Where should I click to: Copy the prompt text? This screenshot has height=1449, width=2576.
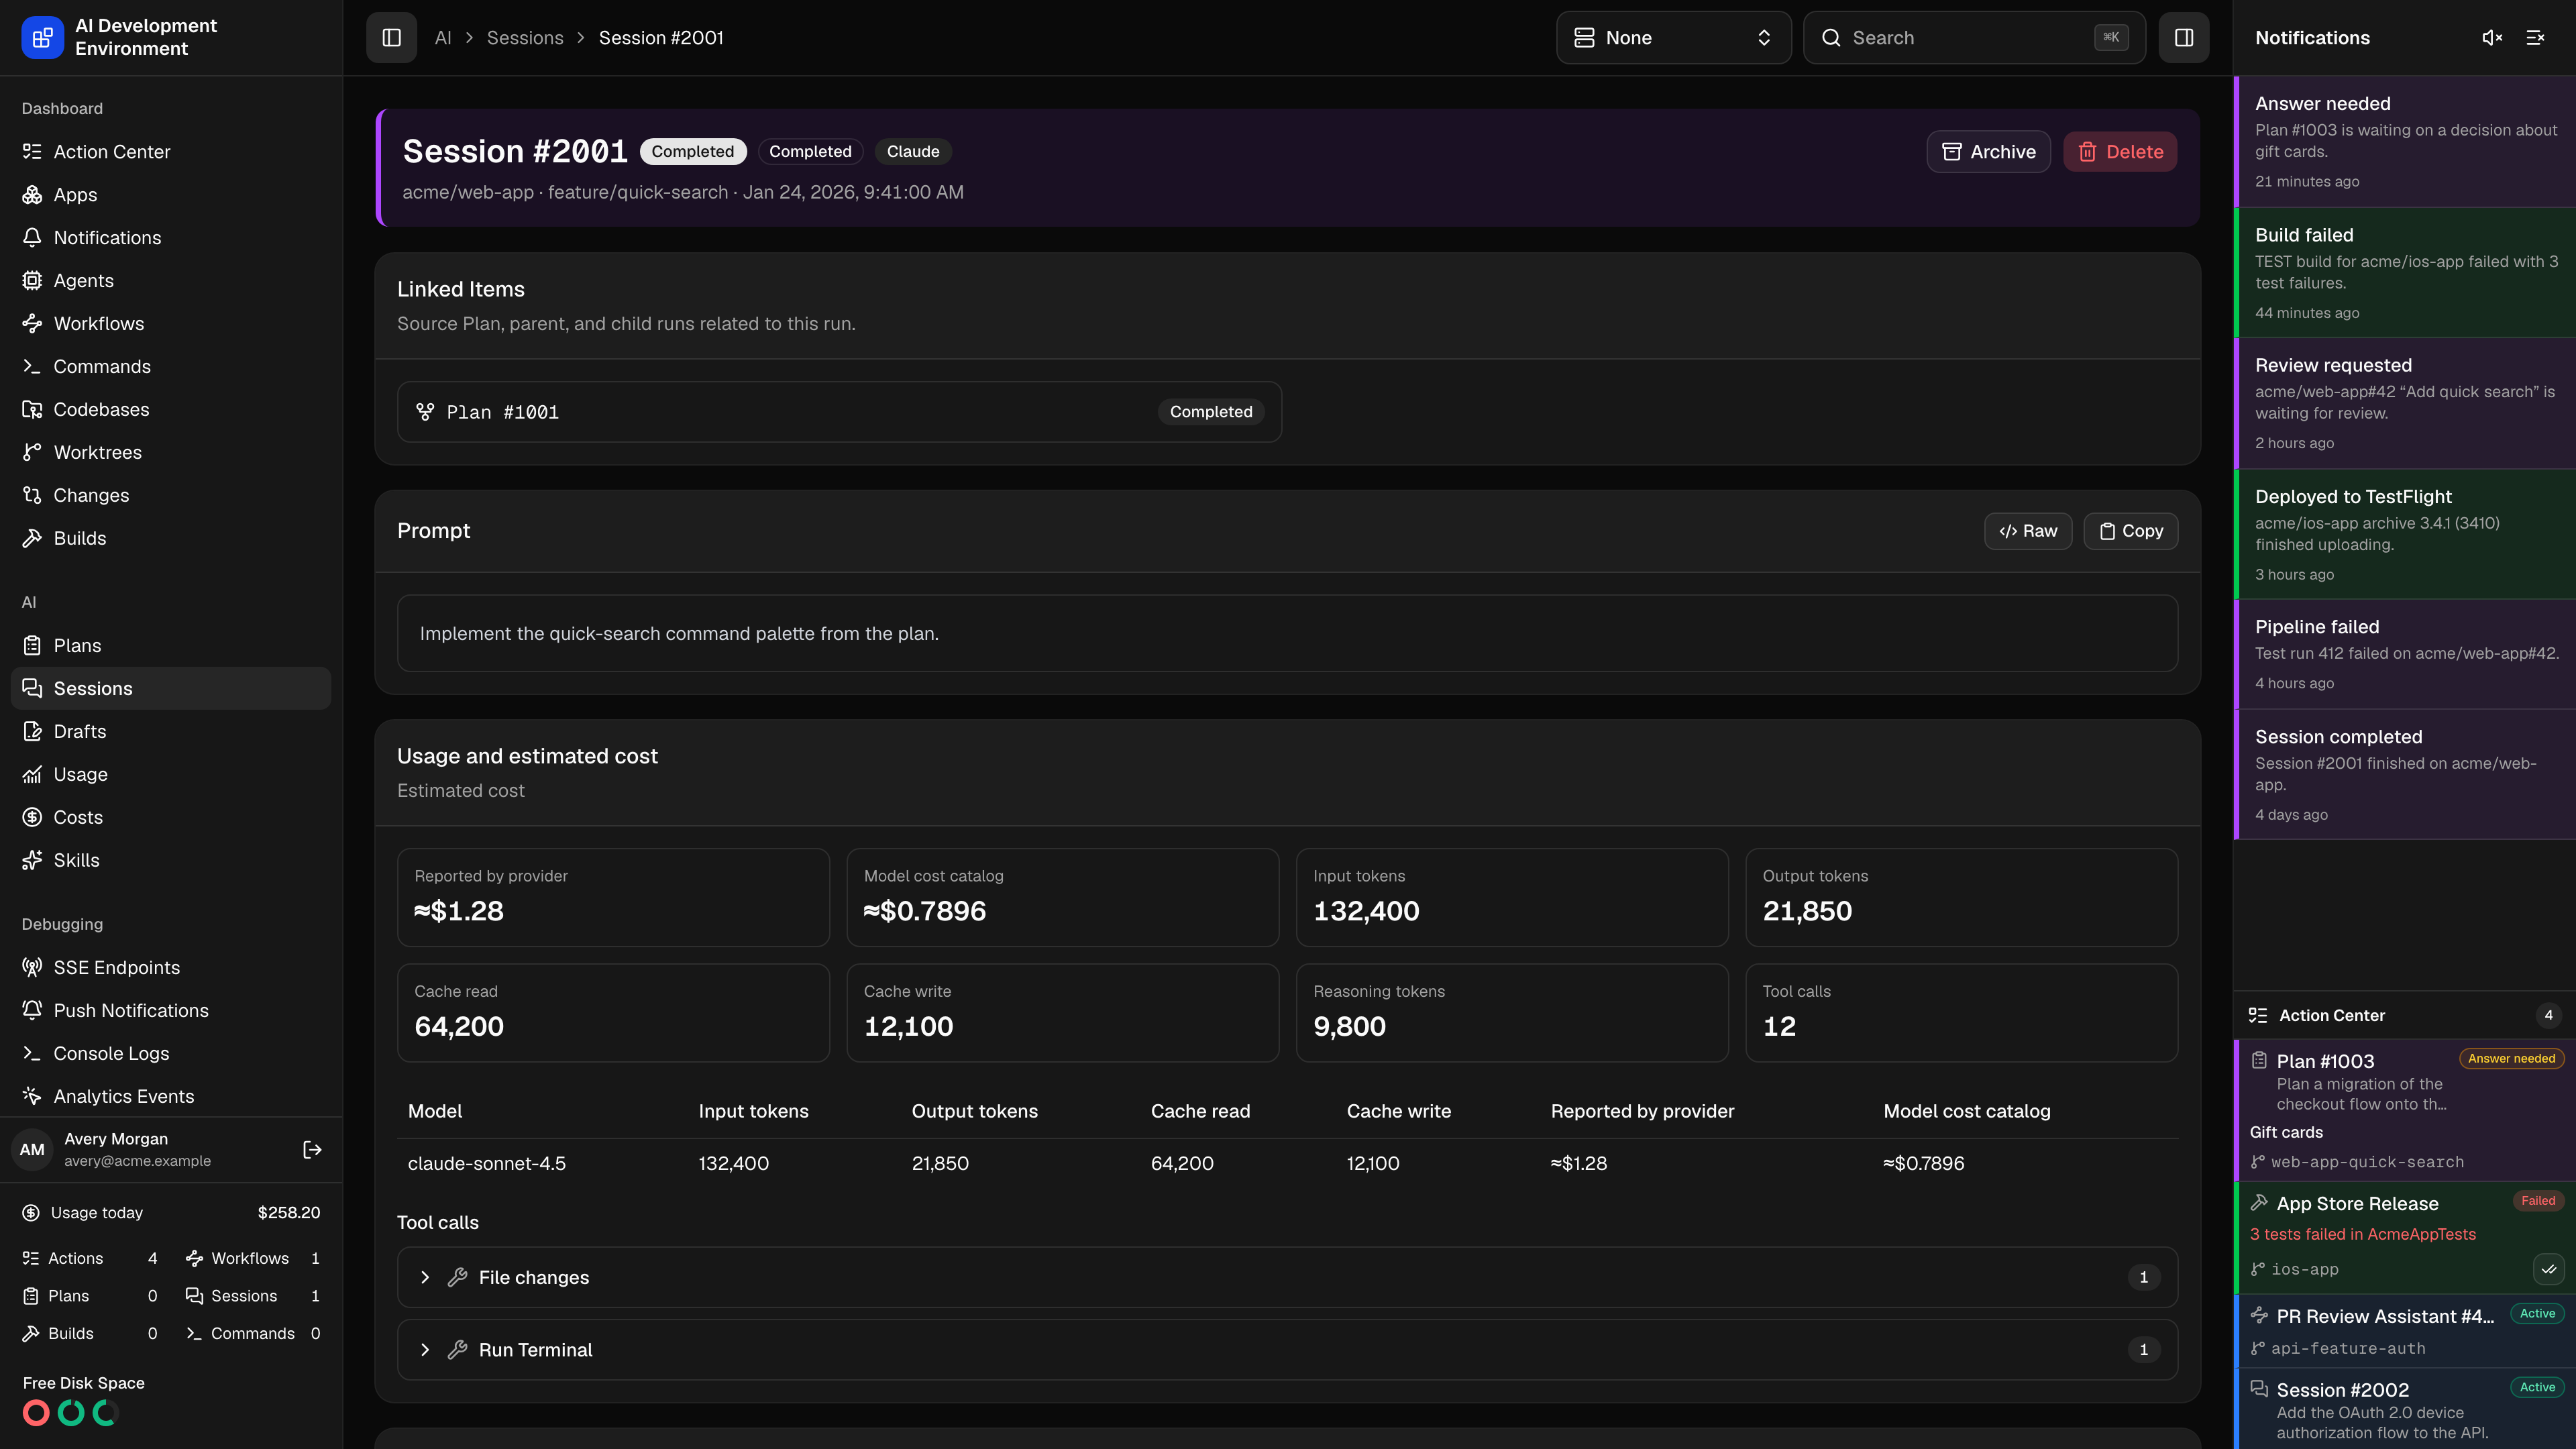pyautogui.click(x=2130, y=531)
